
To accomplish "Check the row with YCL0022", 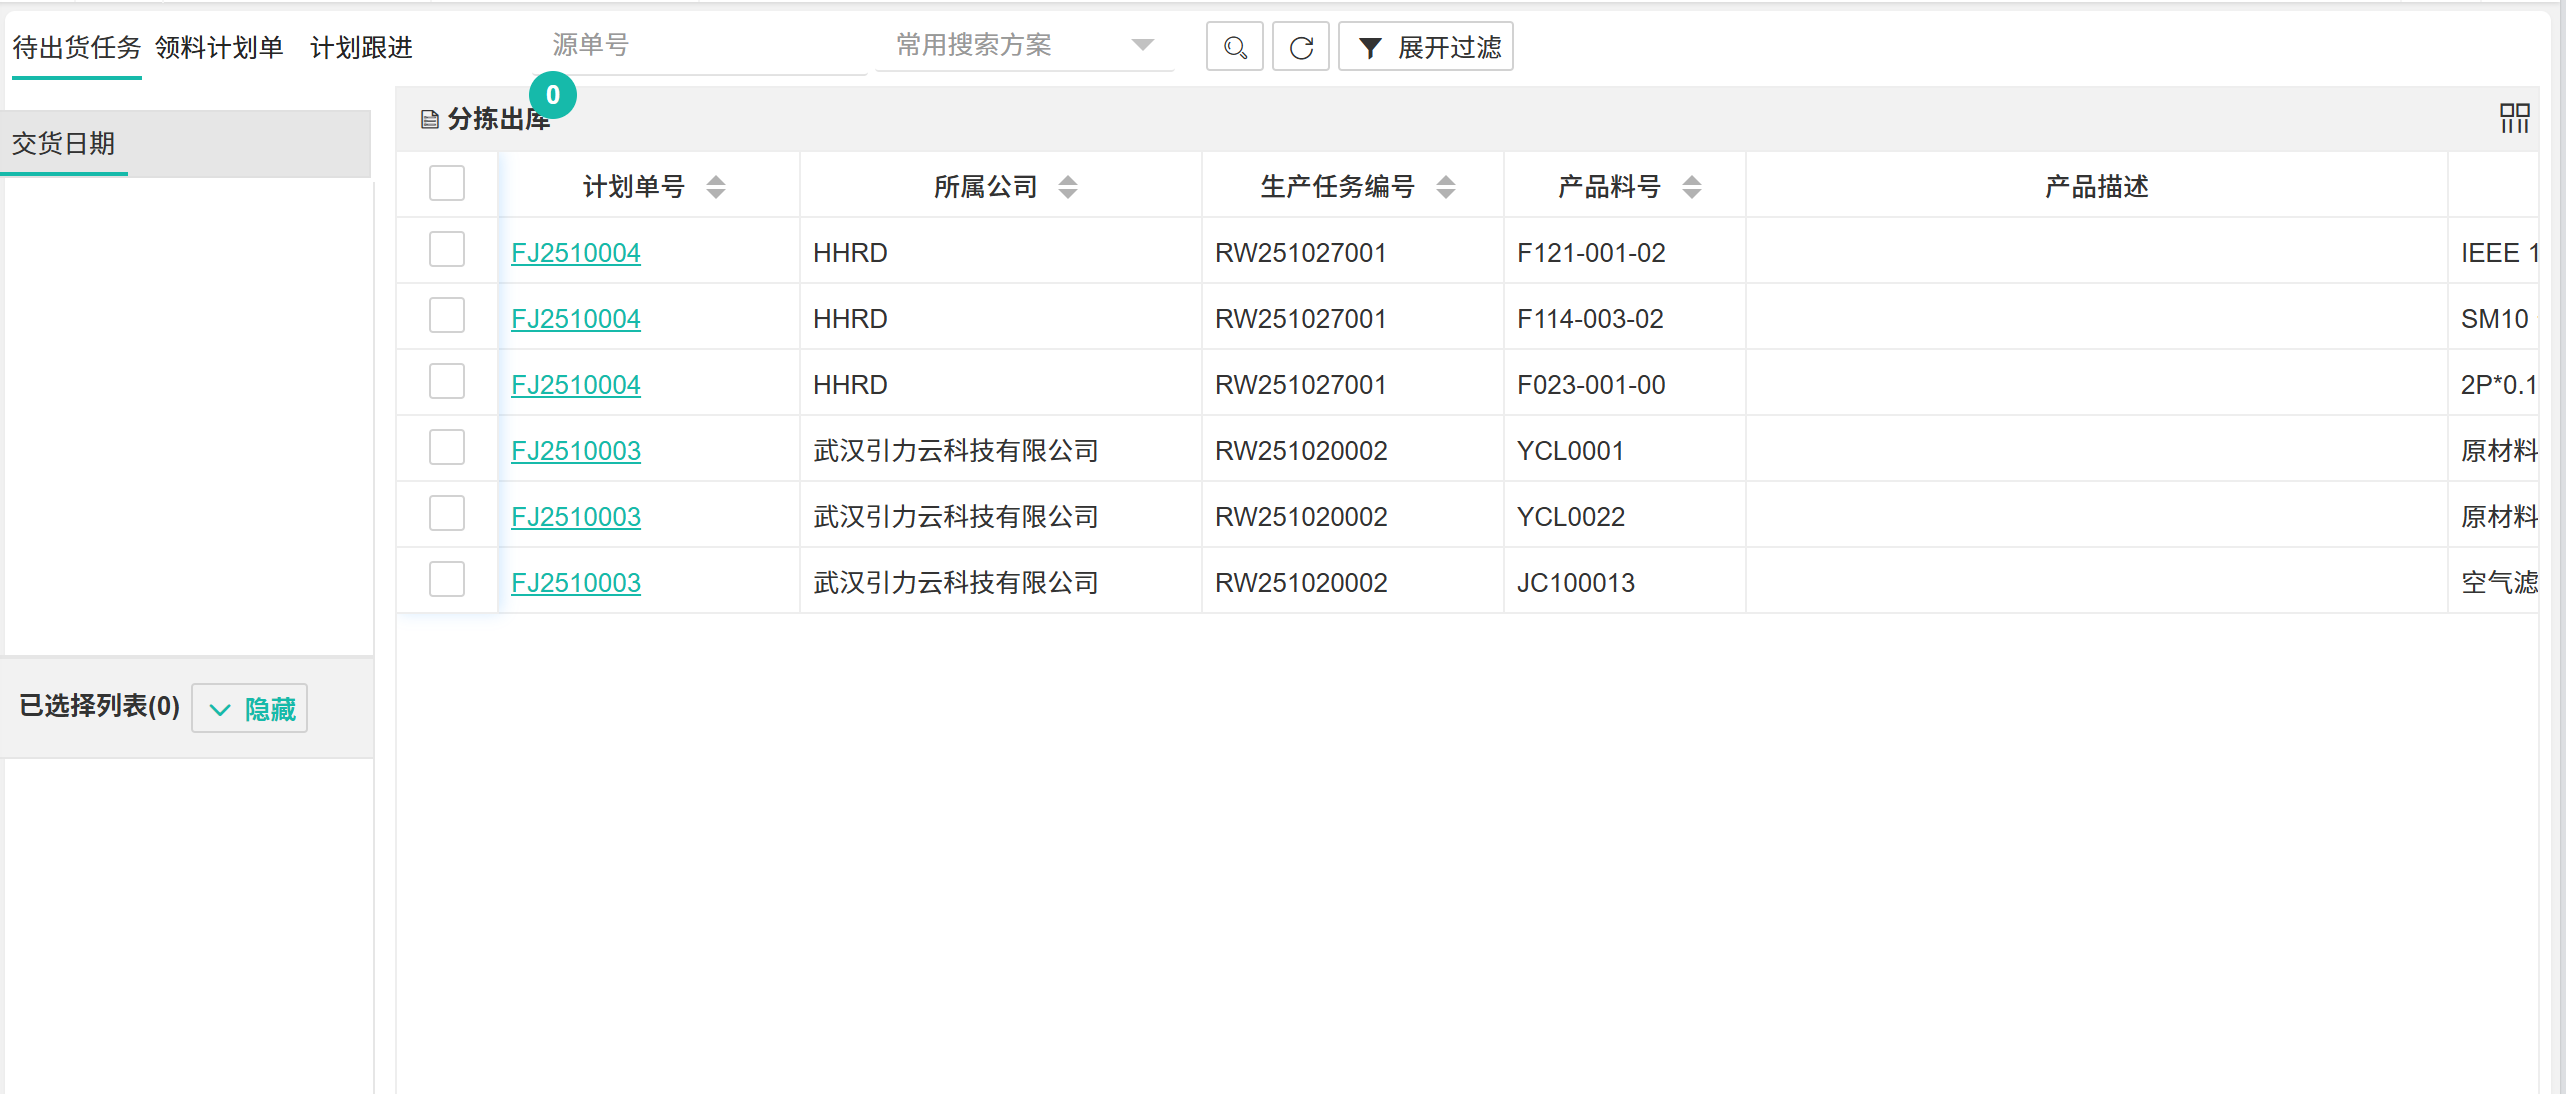I will [446, 514].
